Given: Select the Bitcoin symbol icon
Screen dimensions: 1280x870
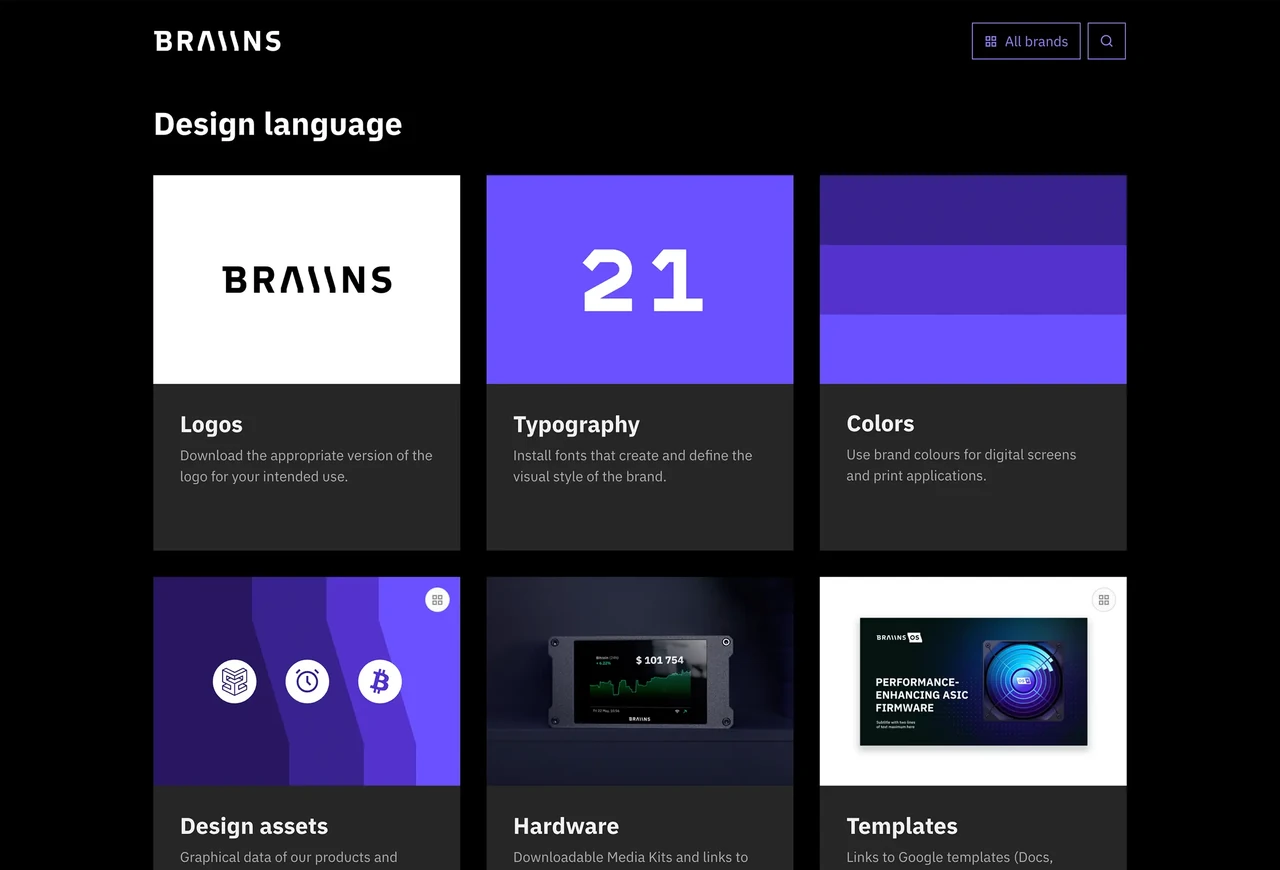Looking at the screenshot, I should (x=380, y=682).
